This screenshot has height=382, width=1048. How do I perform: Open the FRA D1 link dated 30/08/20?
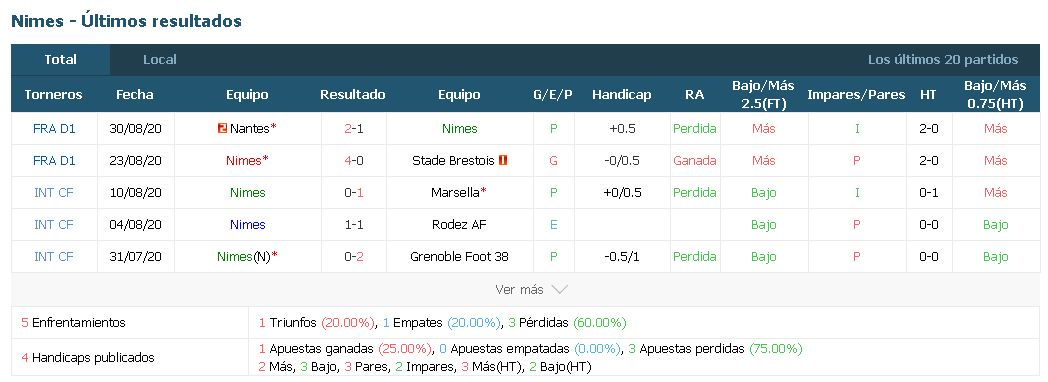[54, 128]
